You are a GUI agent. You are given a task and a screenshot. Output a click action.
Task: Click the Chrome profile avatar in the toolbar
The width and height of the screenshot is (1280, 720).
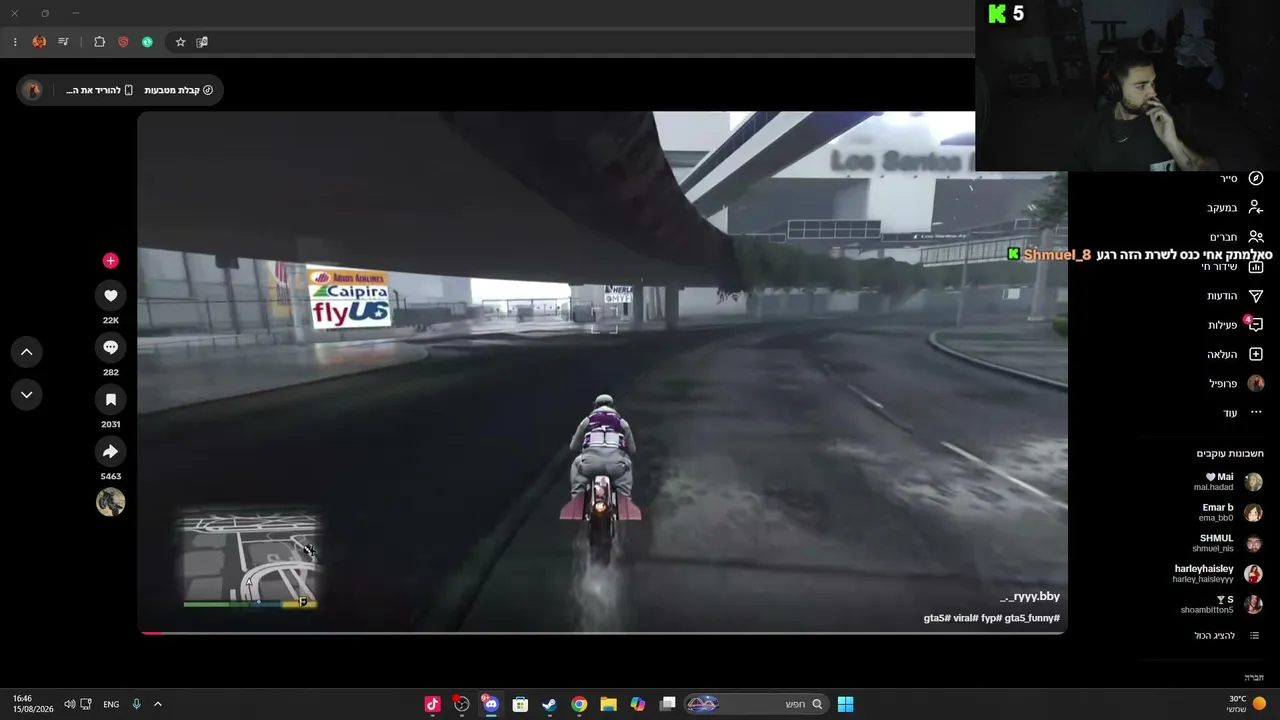coord(39,42)
